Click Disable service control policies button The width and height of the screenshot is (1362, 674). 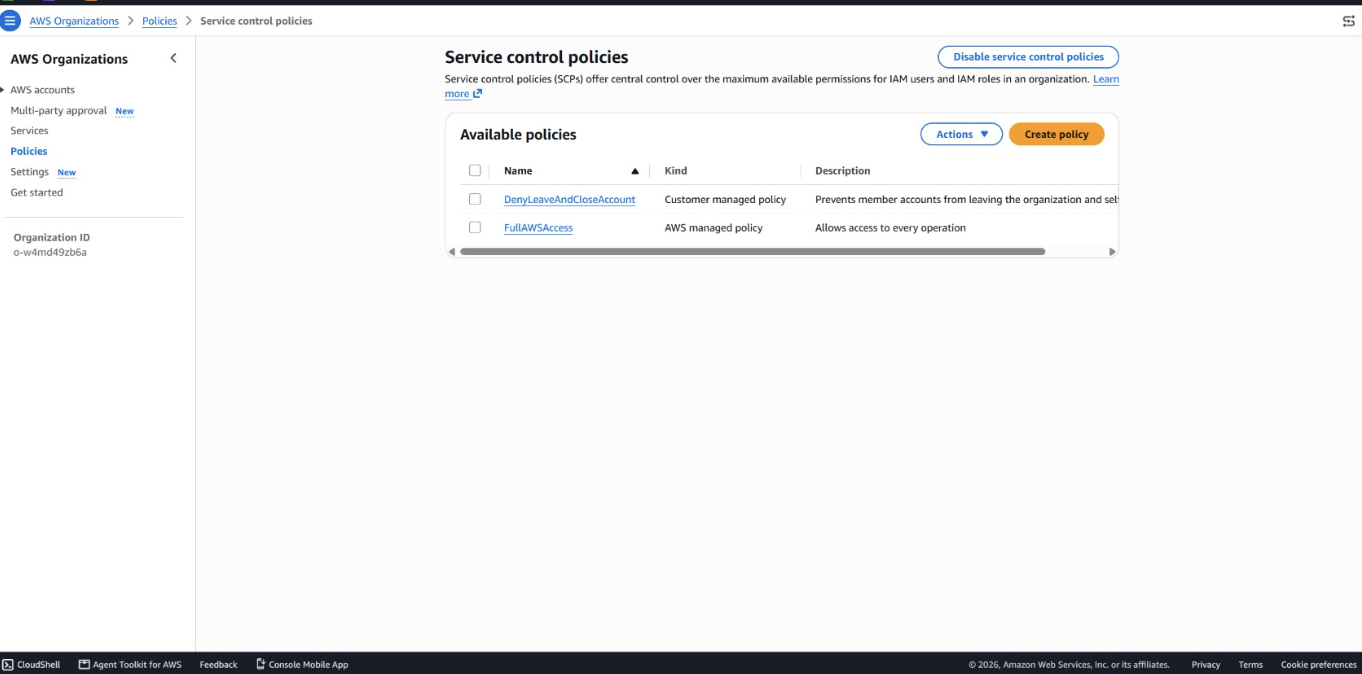click(x=1028, y=57)
